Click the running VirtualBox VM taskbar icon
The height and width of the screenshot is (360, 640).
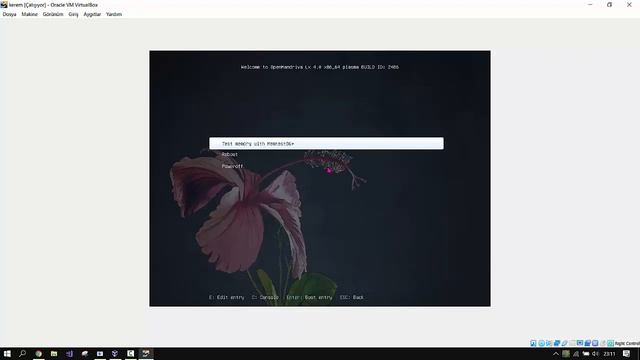click(x=146, y=353)
